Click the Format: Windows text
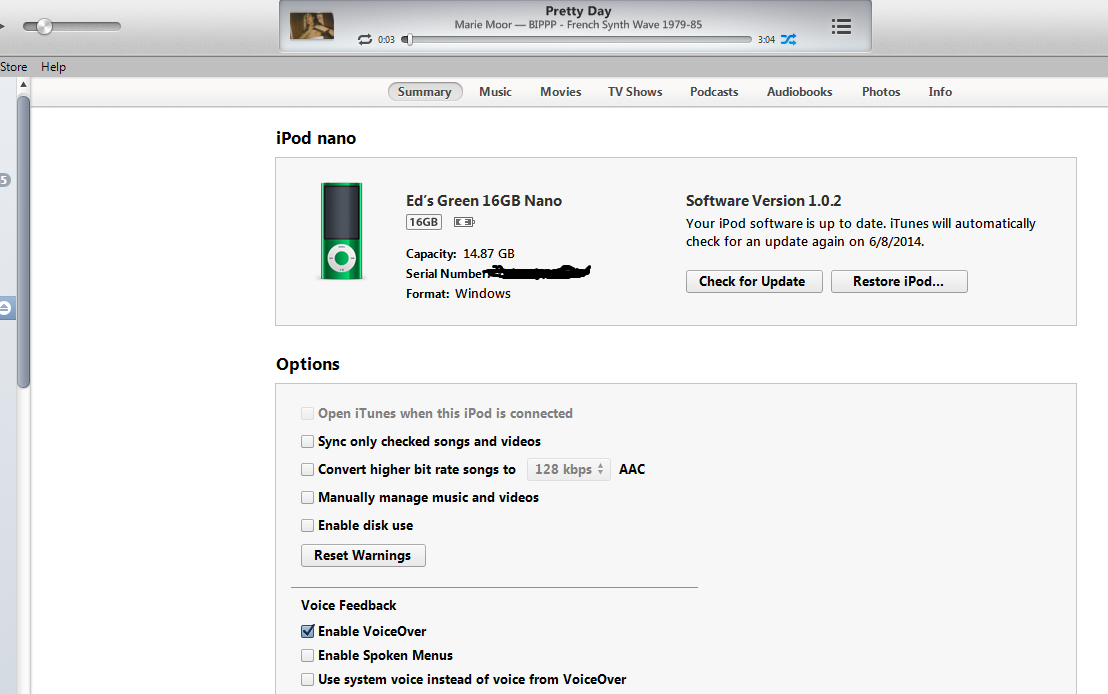This screenshot has height=694, width=1108. pos(458,293)
